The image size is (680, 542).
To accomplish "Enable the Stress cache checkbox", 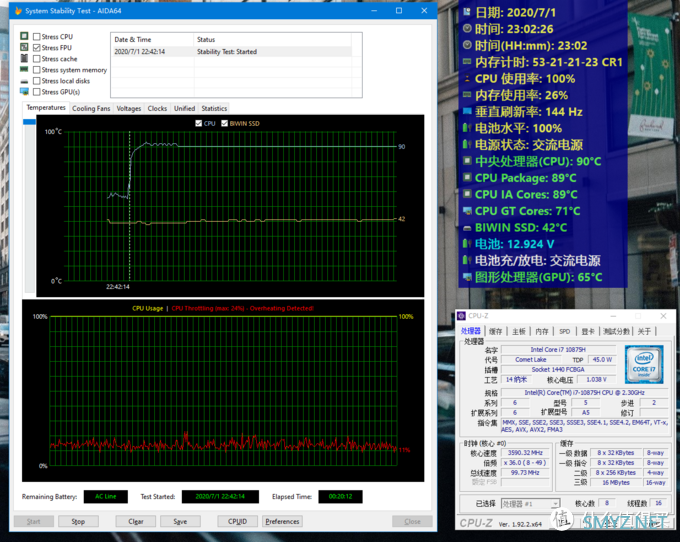I will pos(37,59).
